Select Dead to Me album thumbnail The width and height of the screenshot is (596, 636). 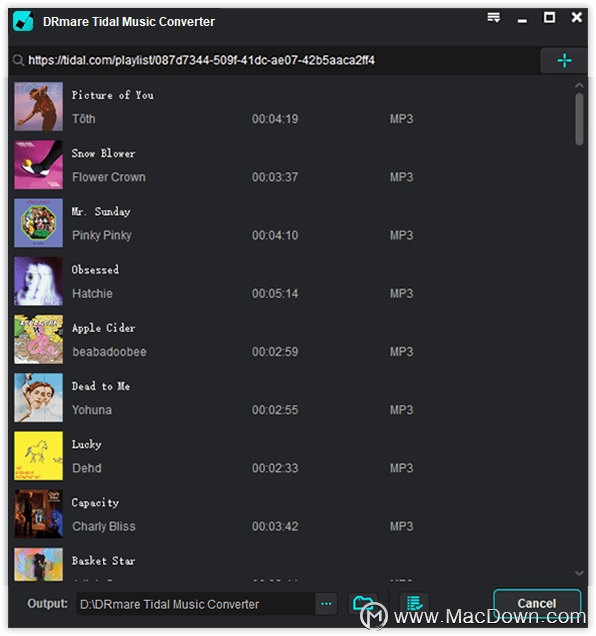39,398
